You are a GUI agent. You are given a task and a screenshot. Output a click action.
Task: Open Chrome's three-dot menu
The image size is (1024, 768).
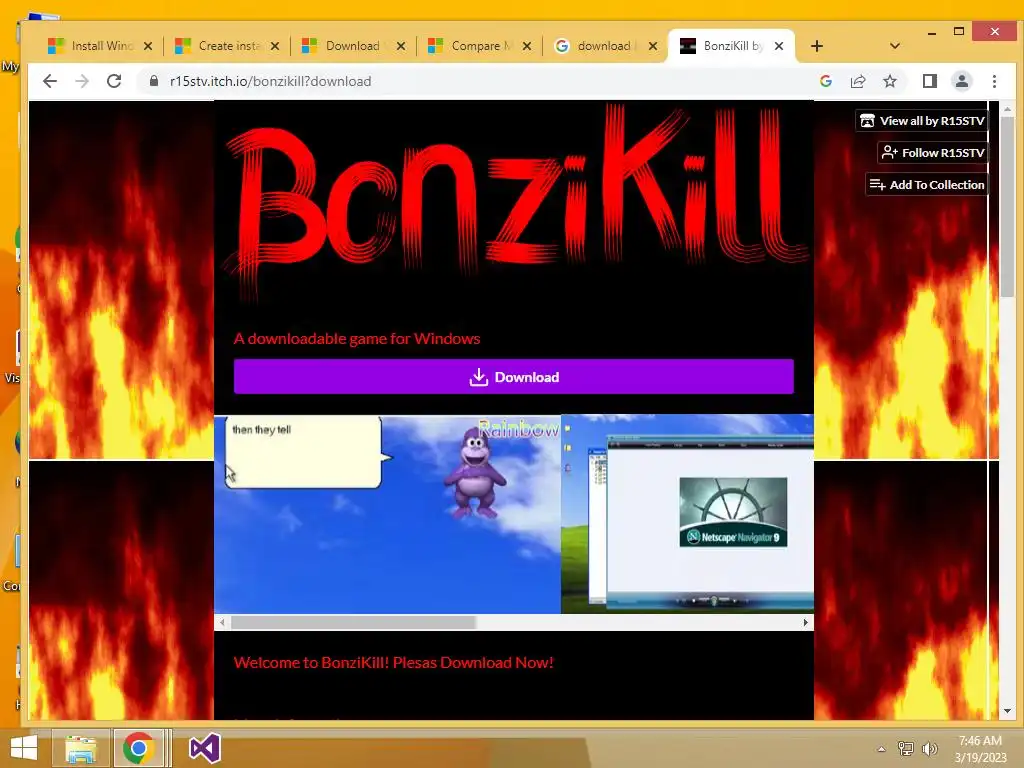(x=994, y=81)
